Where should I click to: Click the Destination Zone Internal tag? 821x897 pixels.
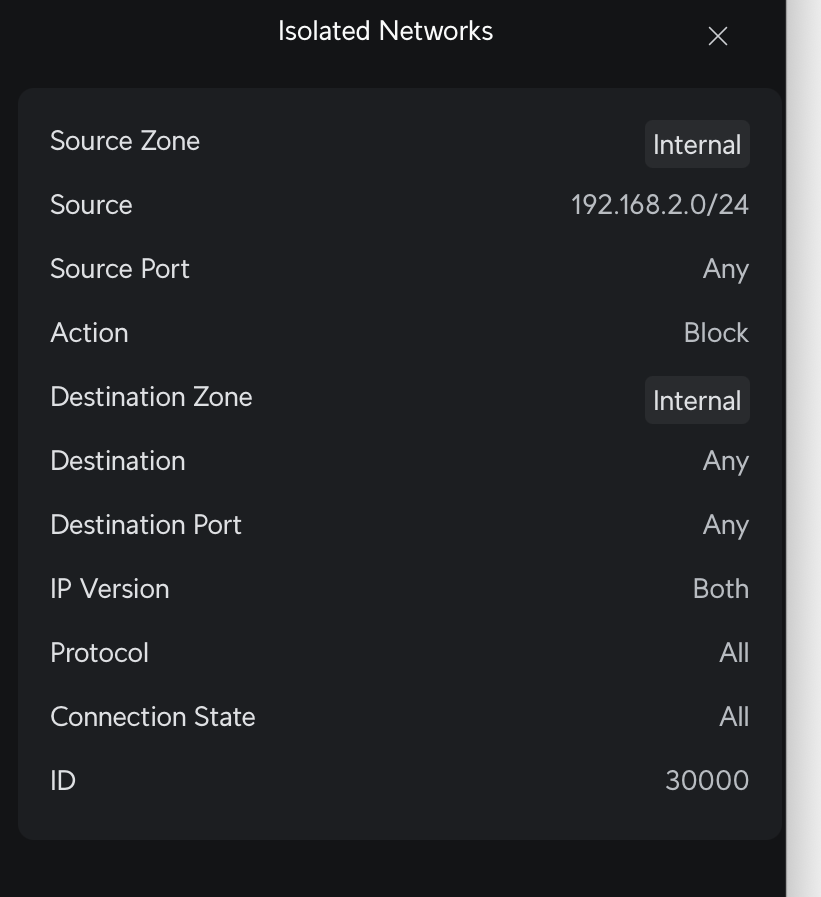[697, 400]
